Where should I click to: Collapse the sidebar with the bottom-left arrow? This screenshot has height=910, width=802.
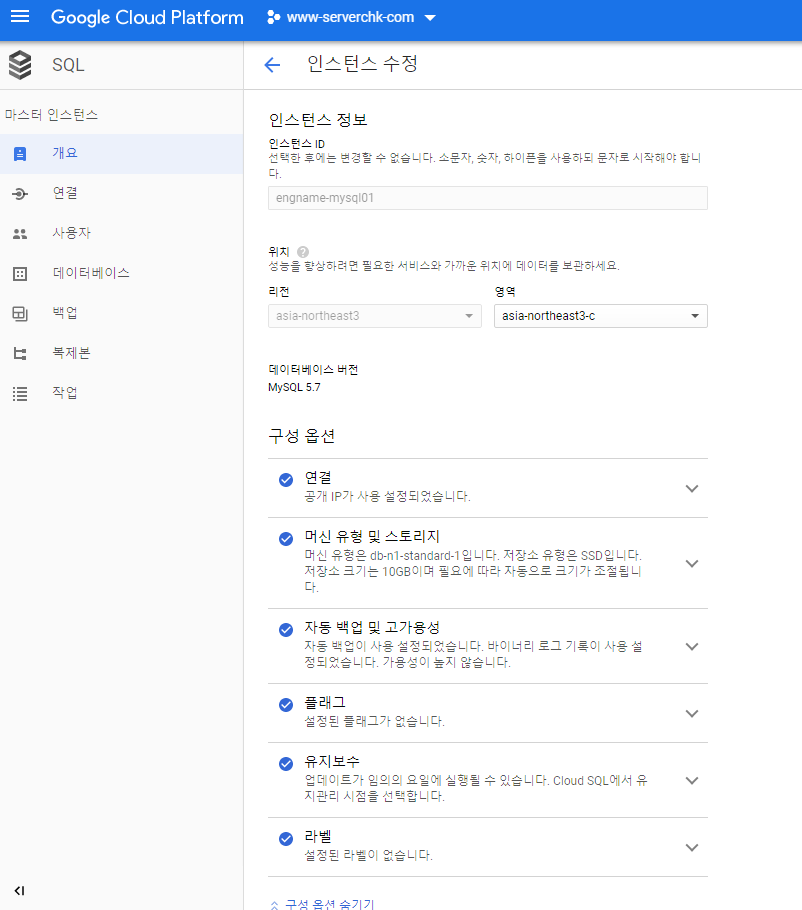click(18, 889)
